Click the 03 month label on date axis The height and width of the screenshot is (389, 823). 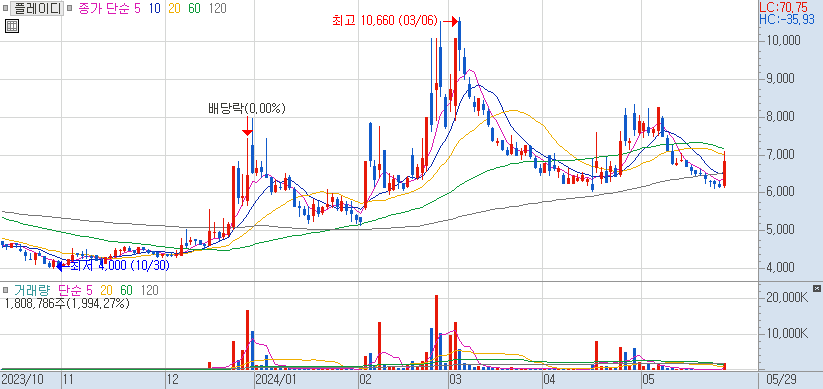pyautogui.click(x=455, y=379)
